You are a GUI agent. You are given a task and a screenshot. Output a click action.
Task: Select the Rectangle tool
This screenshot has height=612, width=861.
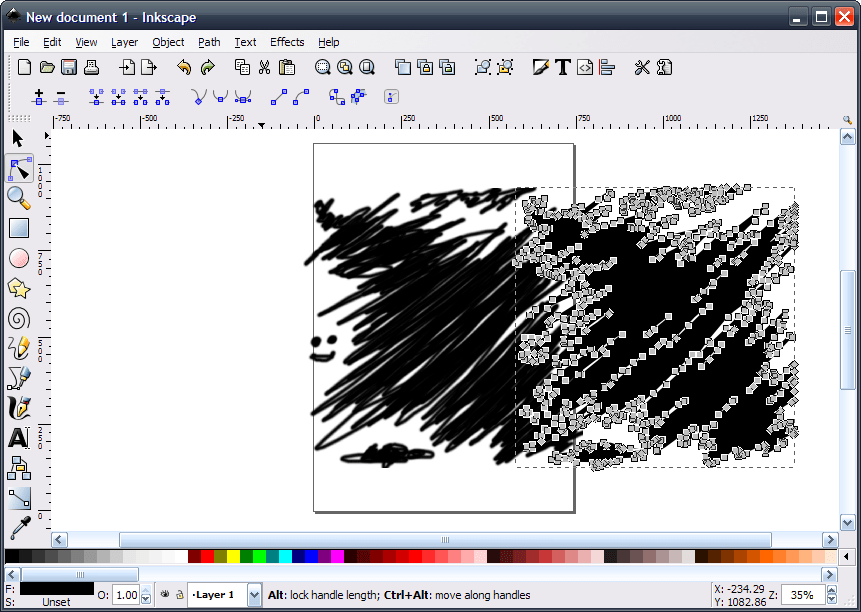click(19, 228)
